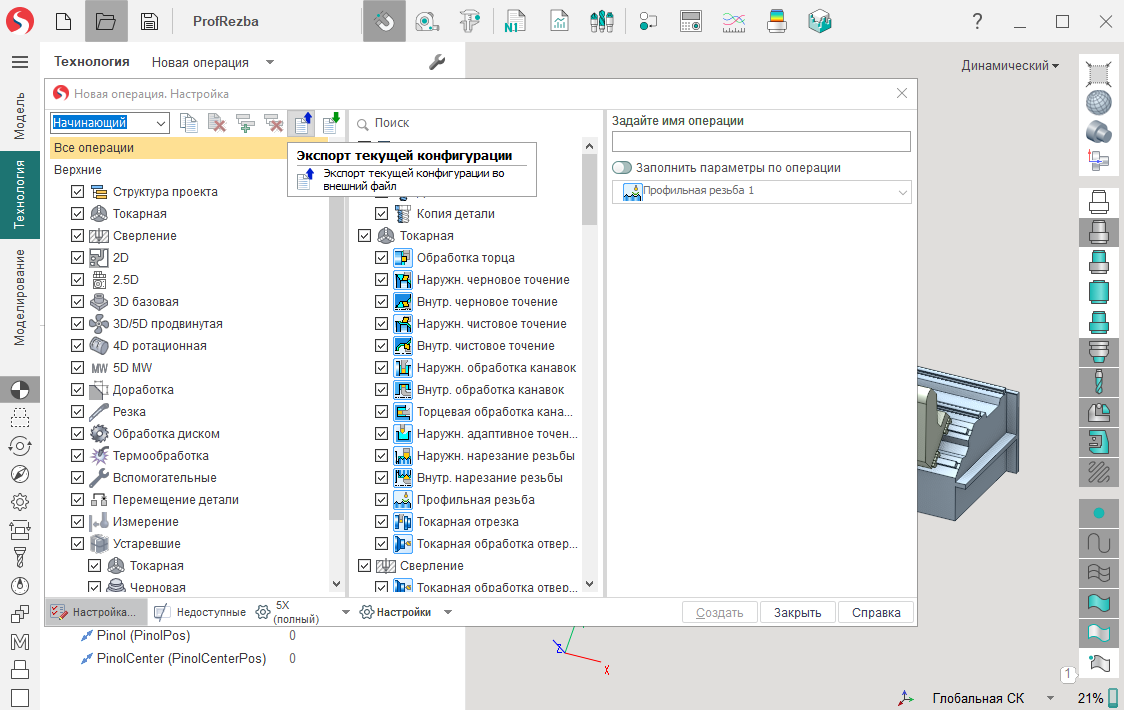Uncheck the Сверление checkbox in left list

(79, 236)
